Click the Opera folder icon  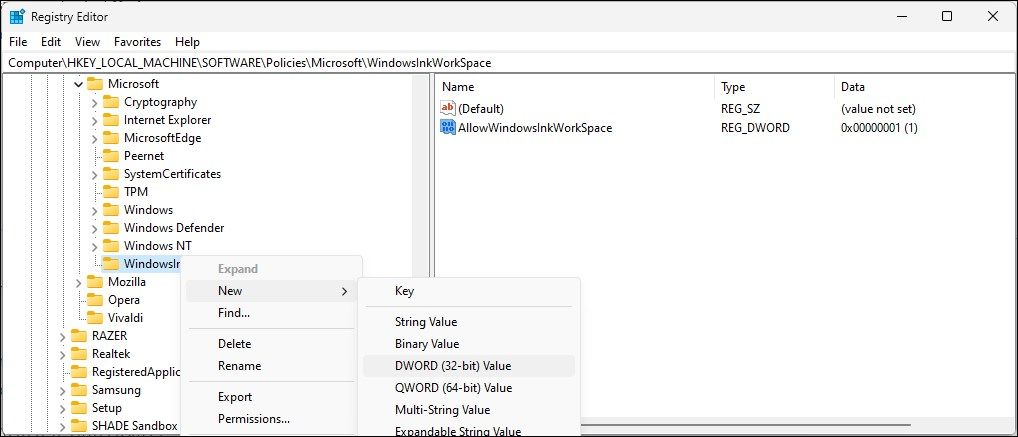click(x=95, y=300)
